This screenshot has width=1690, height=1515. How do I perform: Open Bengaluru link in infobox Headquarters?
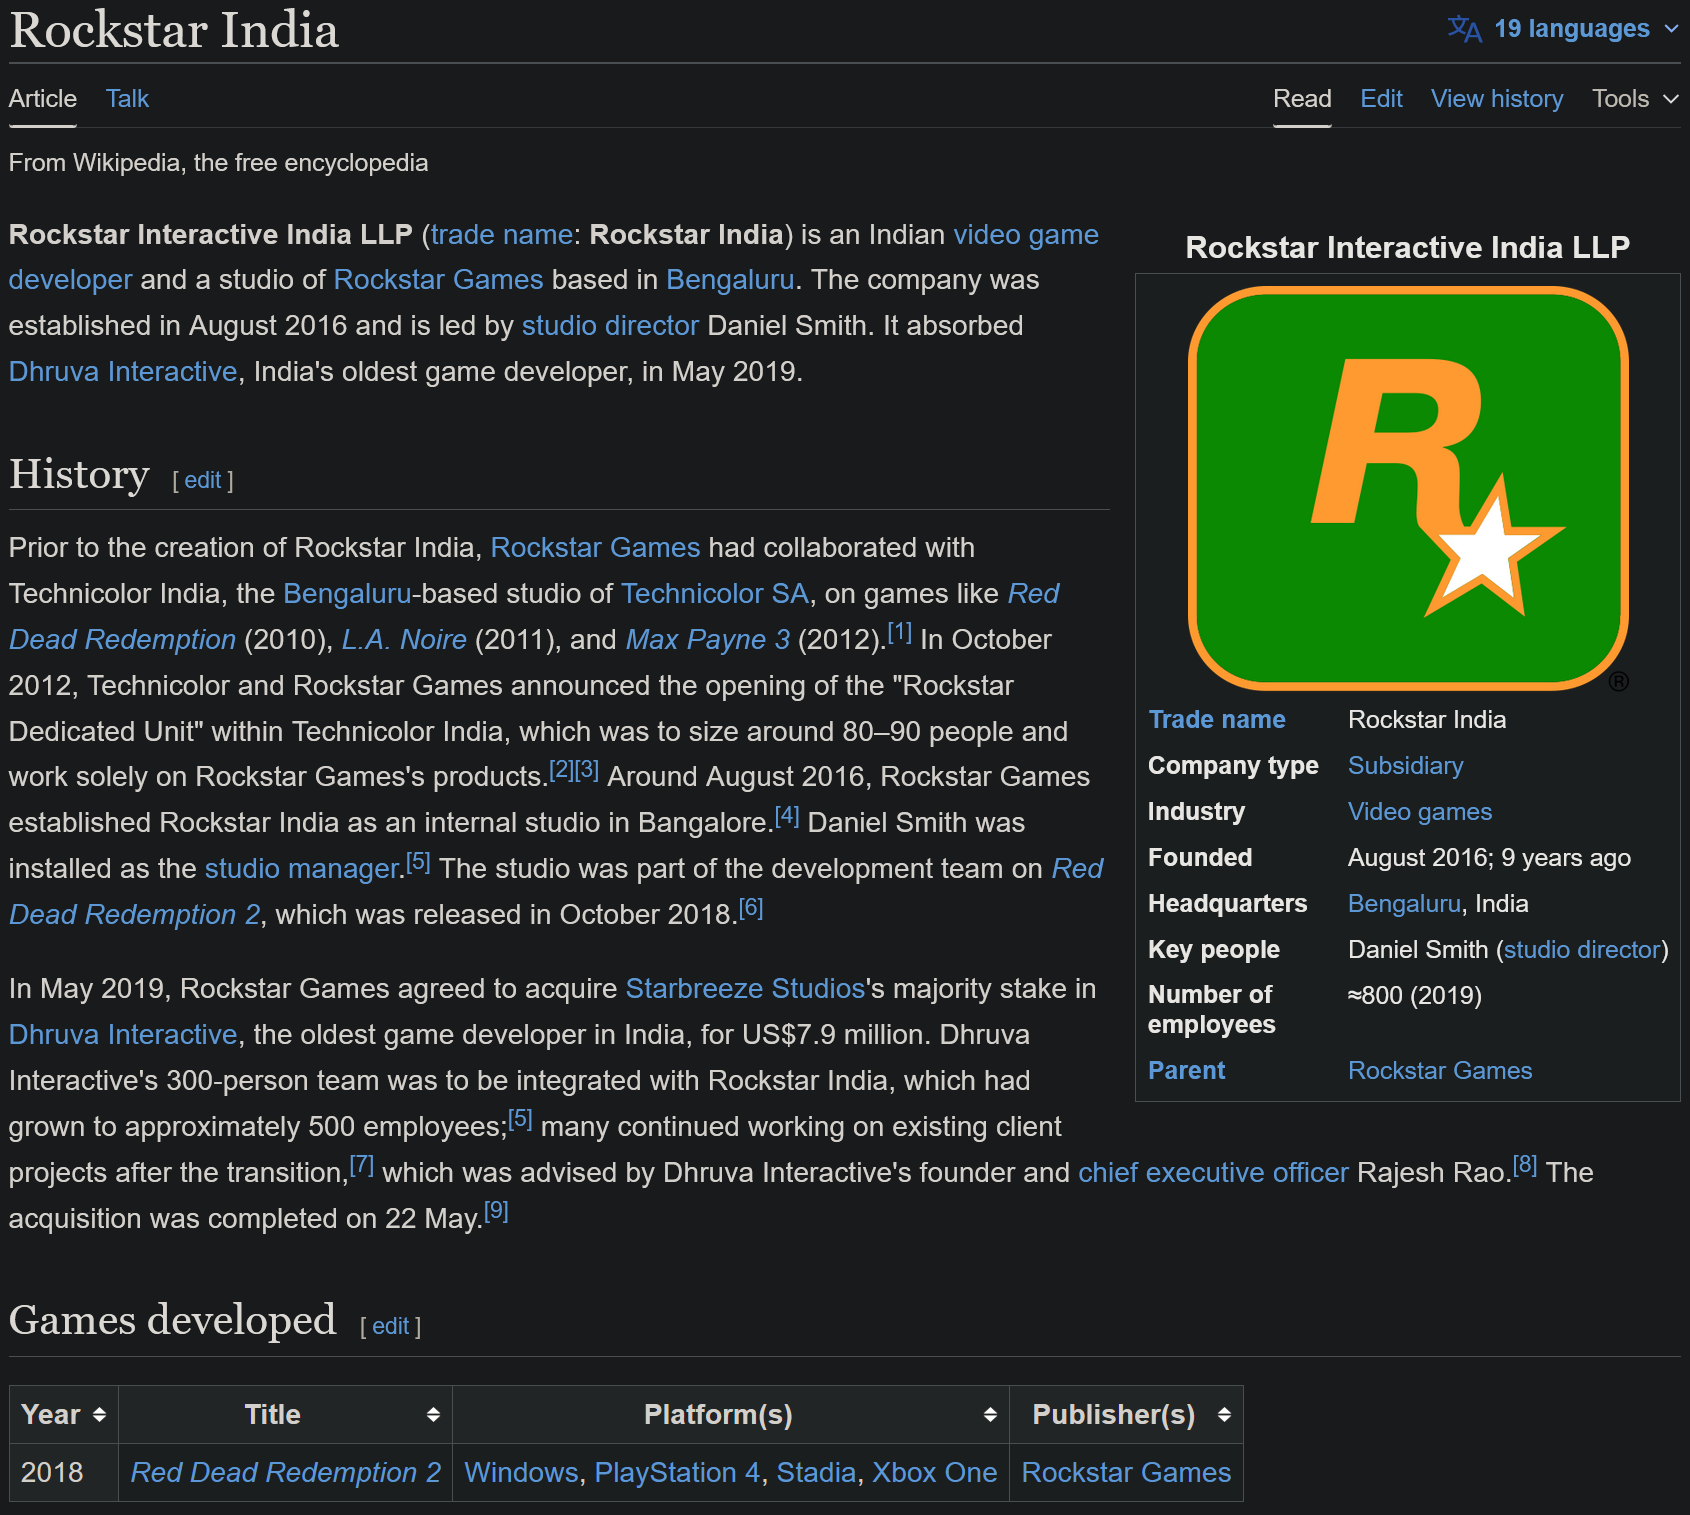[x=1404, y=904]
